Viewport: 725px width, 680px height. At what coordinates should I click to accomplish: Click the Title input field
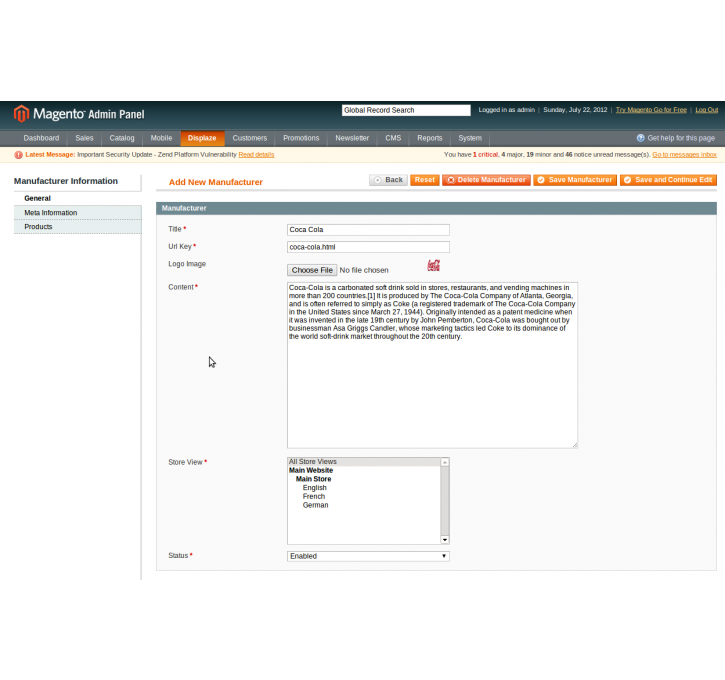pyautogui.click(x=368, y=230)
